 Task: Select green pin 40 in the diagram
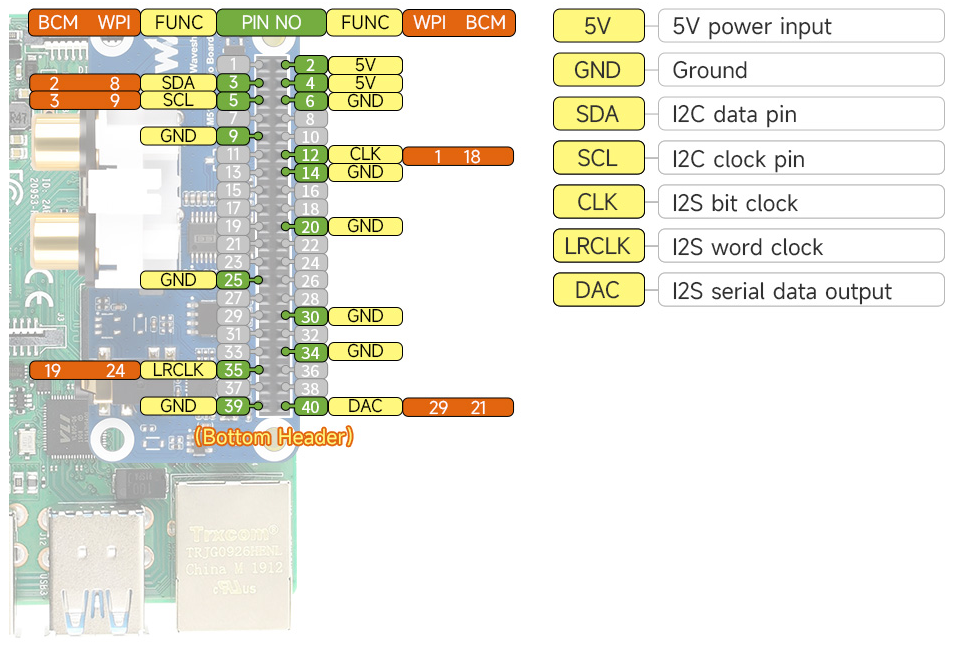click(311, 406)
